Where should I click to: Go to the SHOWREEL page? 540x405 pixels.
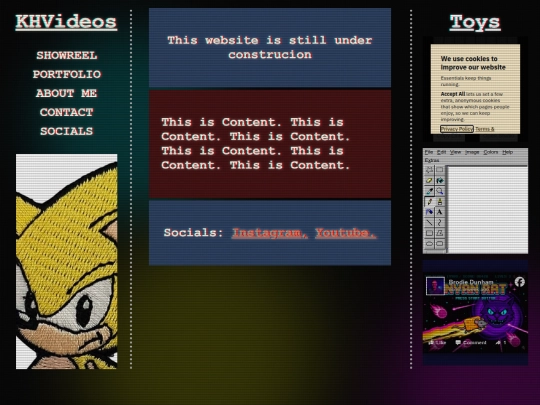pyautogui.click(x=67, y=55)
